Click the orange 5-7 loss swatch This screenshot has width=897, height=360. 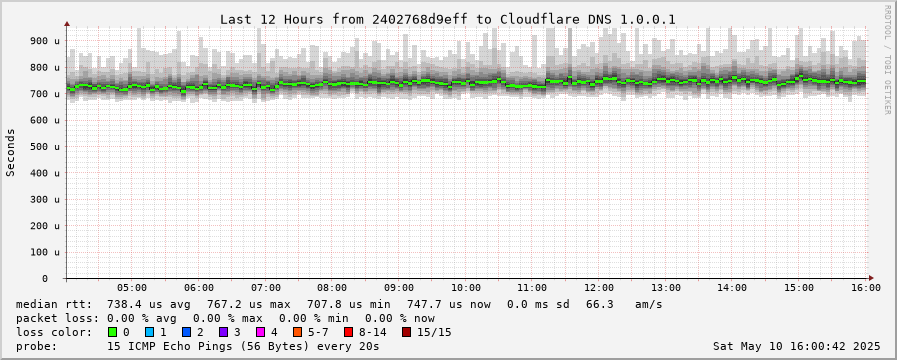[x=297, y=332]
